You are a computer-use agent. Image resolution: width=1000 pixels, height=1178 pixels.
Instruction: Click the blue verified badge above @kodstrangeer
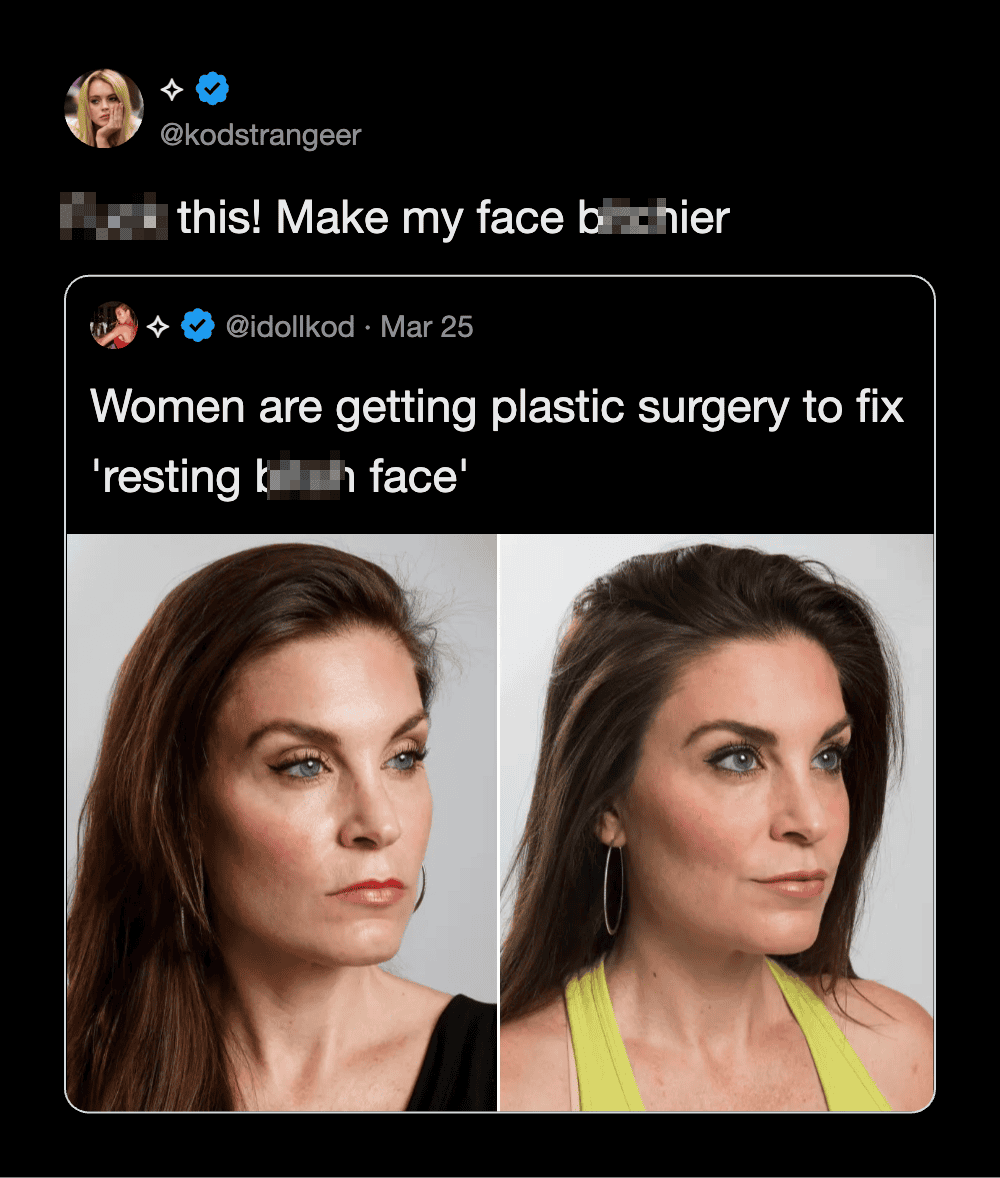click(212, 90)
